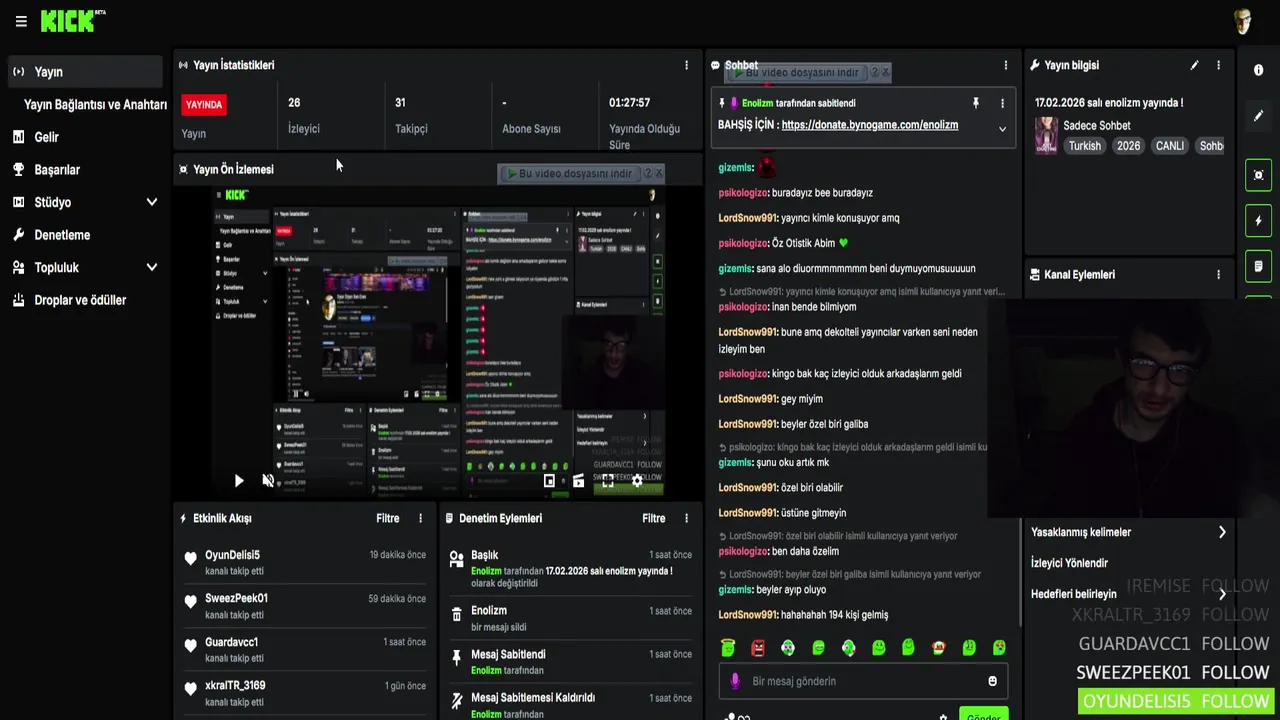Select SweezPeek01 follow event
Viewport: 1280px width, 720px height.
(305, 606)
